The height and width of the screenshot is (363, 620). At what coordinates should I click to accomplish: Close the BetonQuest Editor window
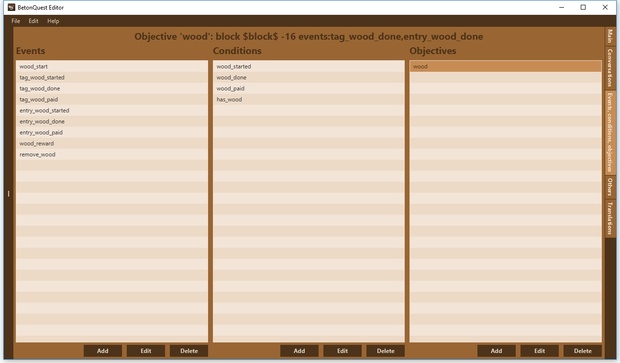click(605, 7)
